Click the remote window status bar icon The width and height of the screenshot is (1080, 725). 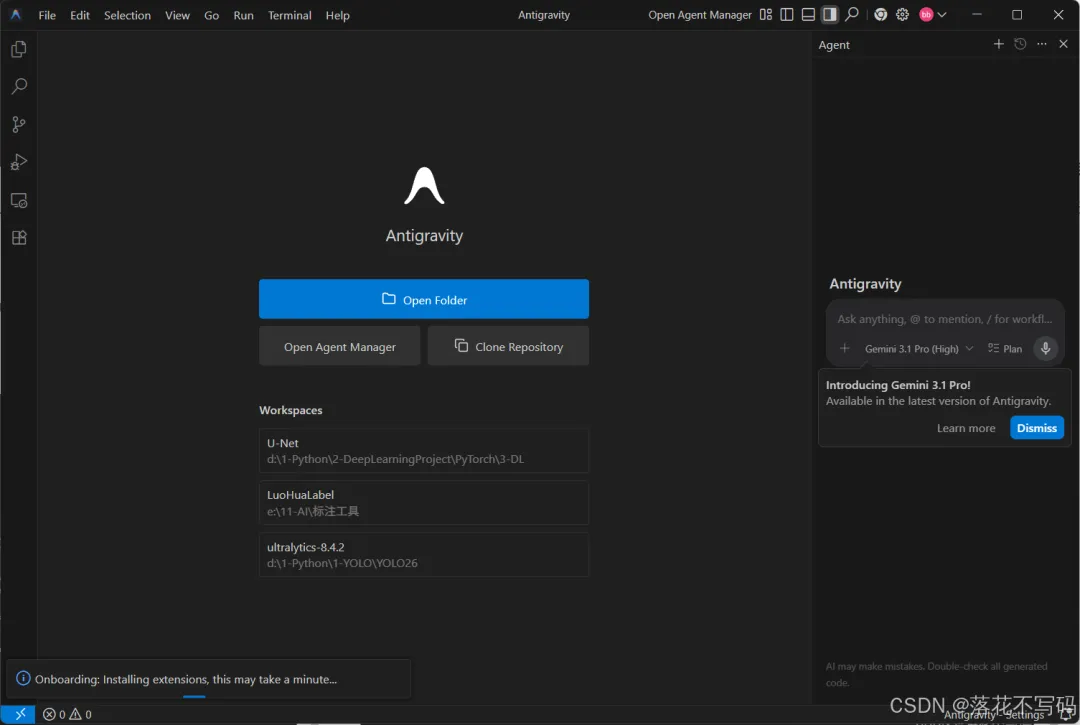tap(19, 715)
